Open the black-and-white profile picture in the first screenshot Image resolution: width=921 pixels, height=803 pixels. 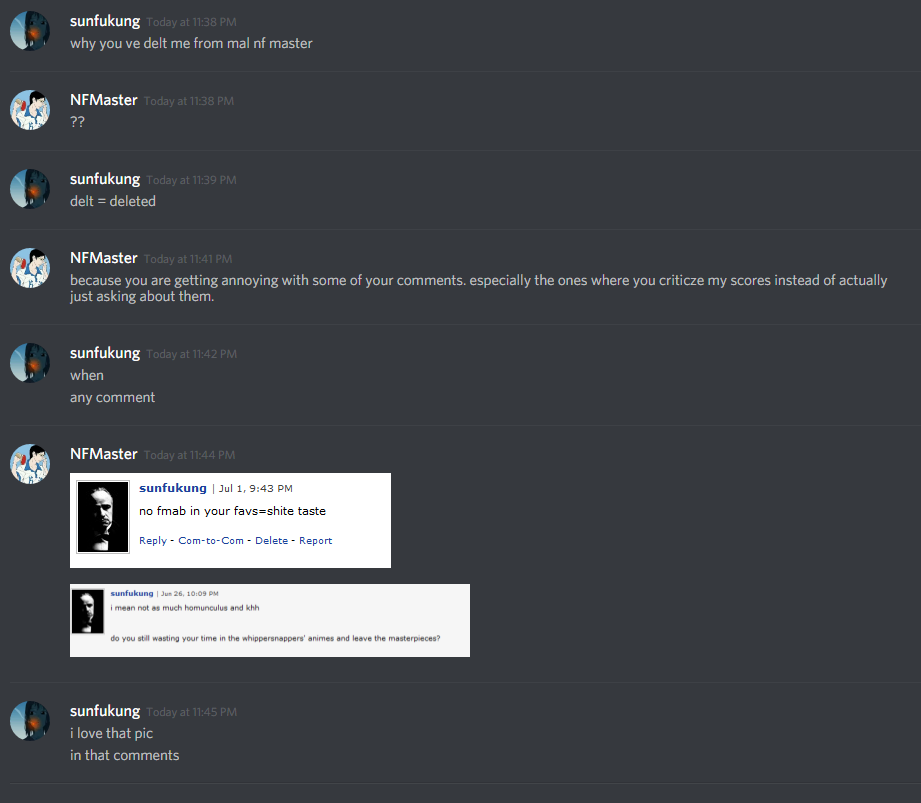pyautogui.click(x=103, y=517)
